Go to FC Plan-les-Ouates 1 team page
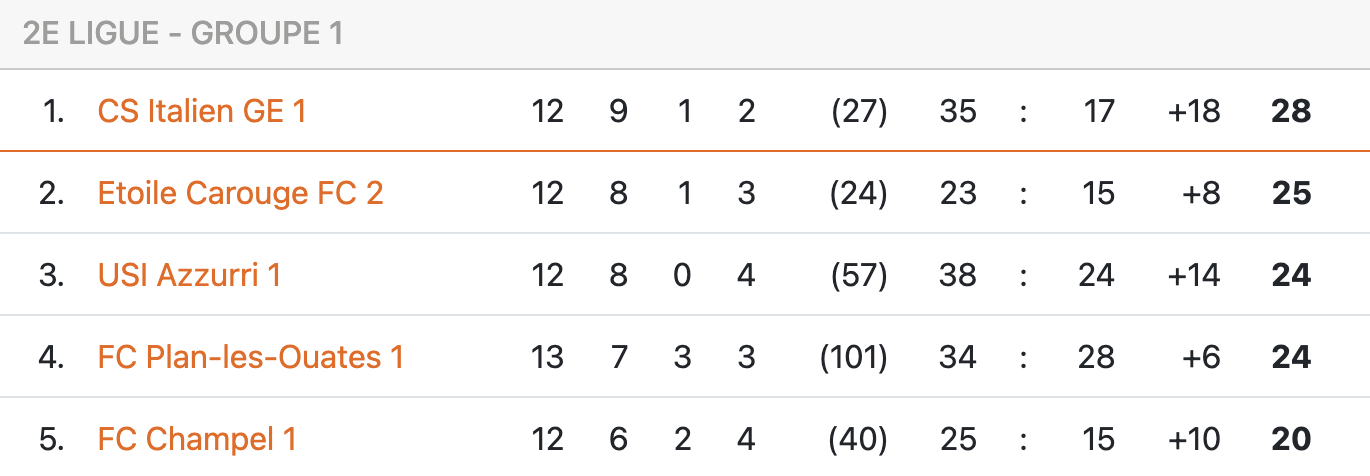The image size is (1370, 476). [250, 357]
